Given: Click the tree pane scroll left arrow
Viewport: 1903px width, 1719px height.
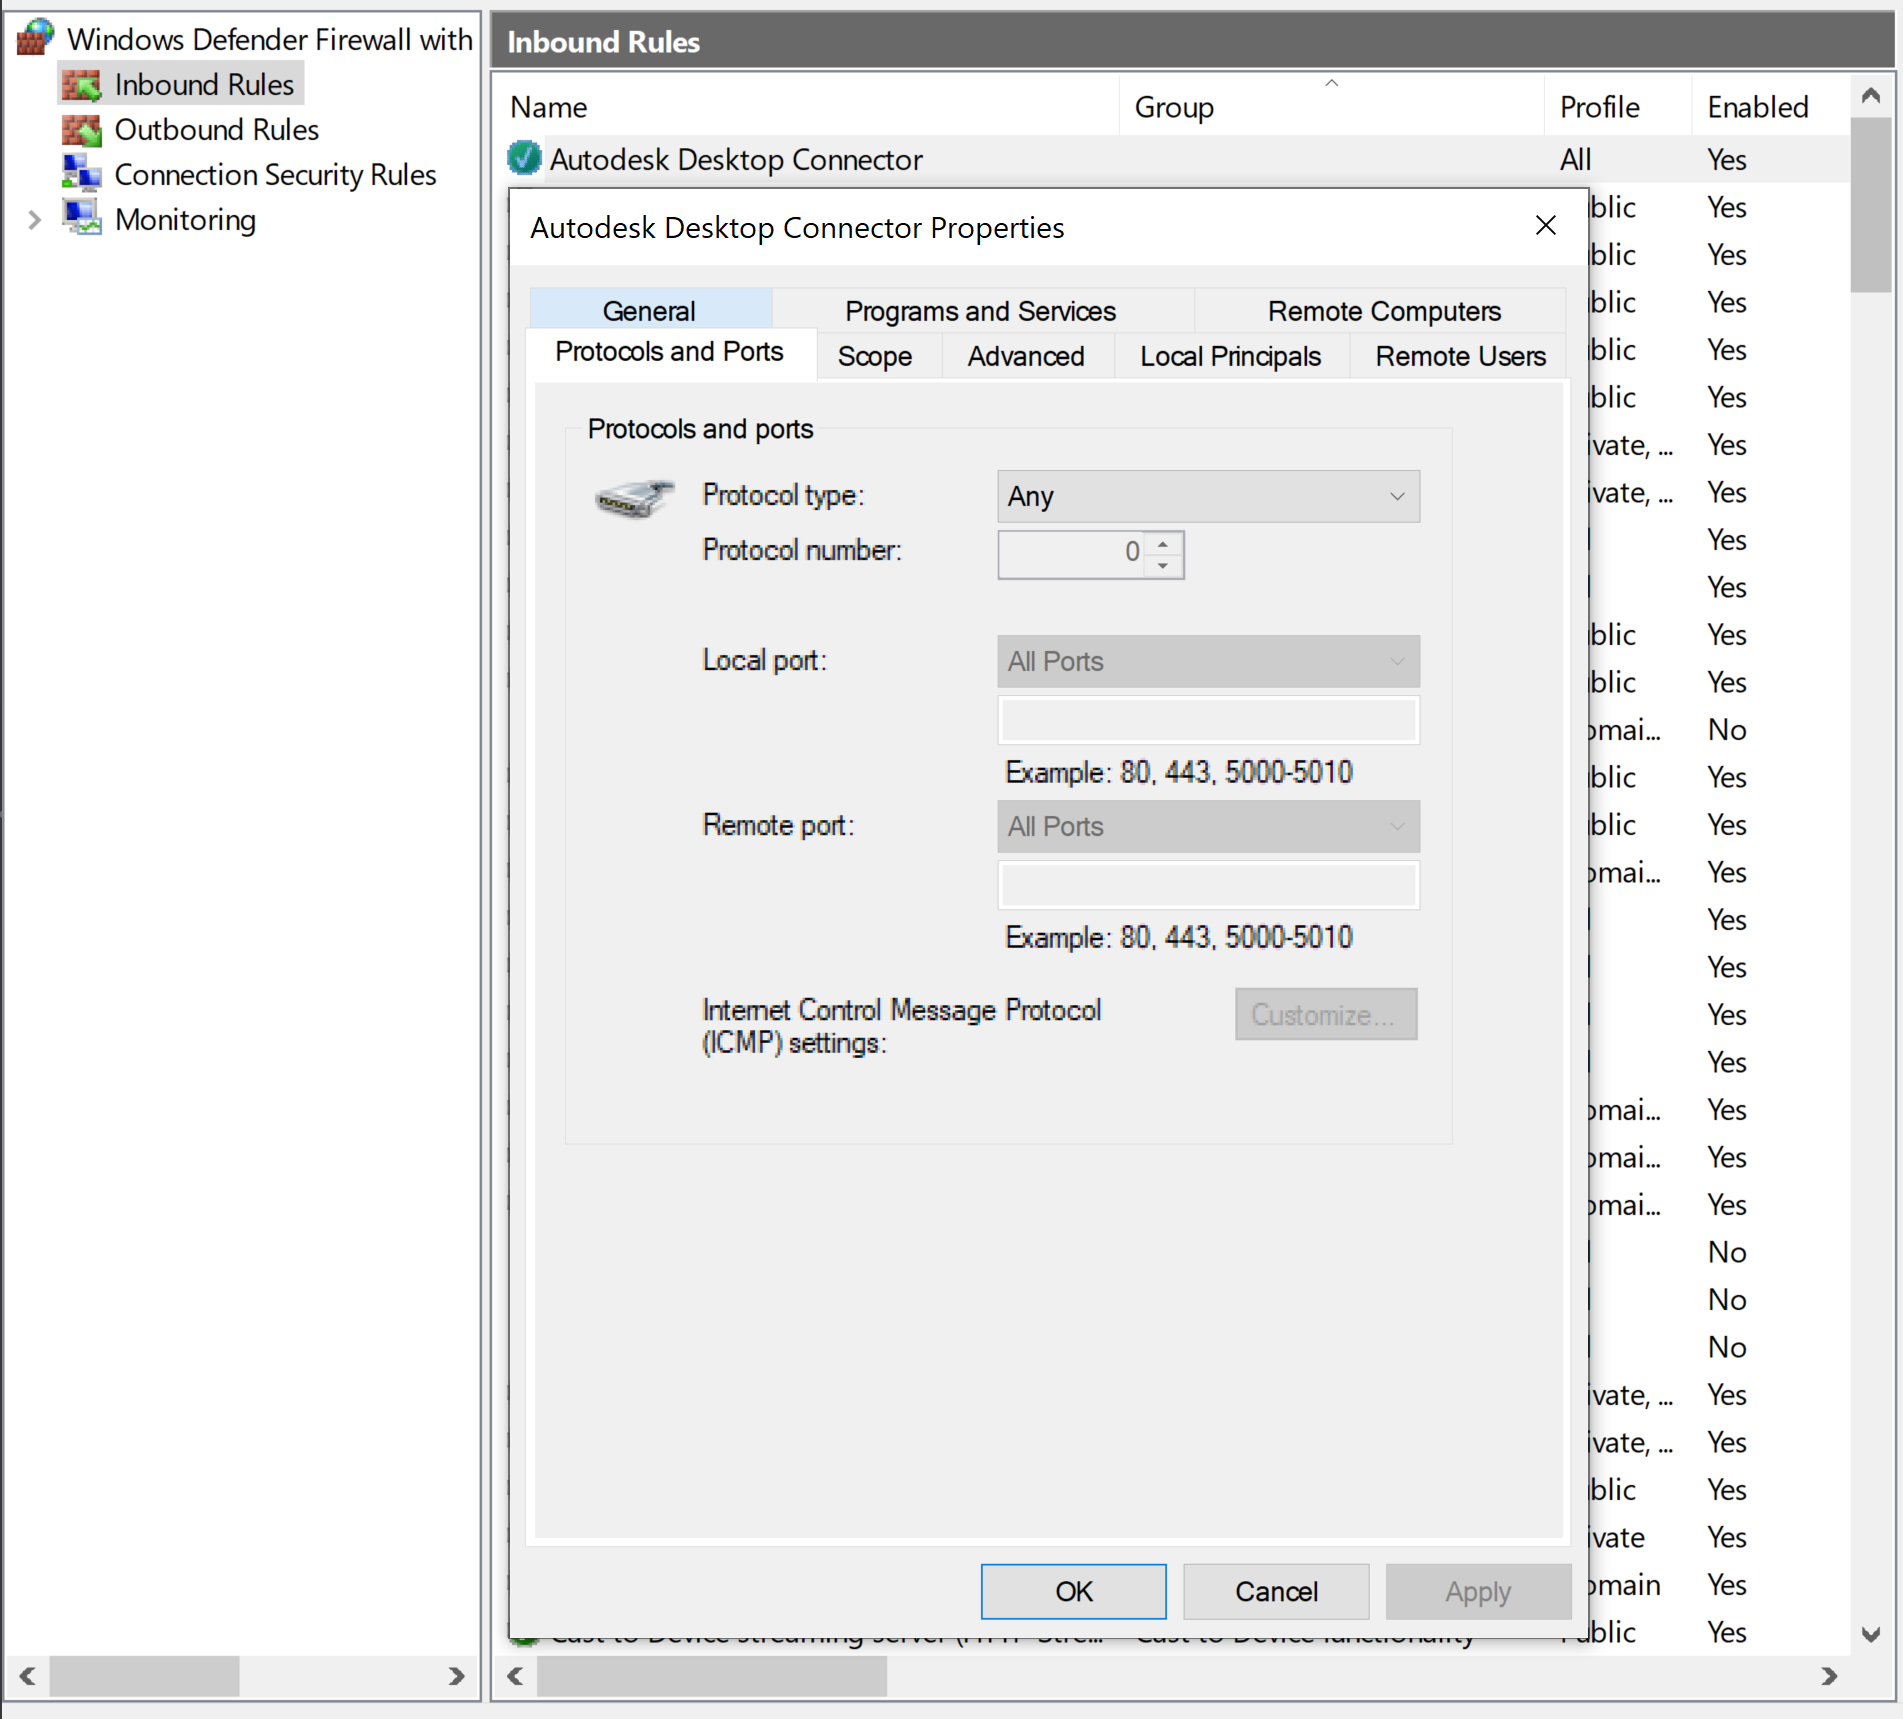Looking at the screenshot, I should click(x=27, y=1676).
